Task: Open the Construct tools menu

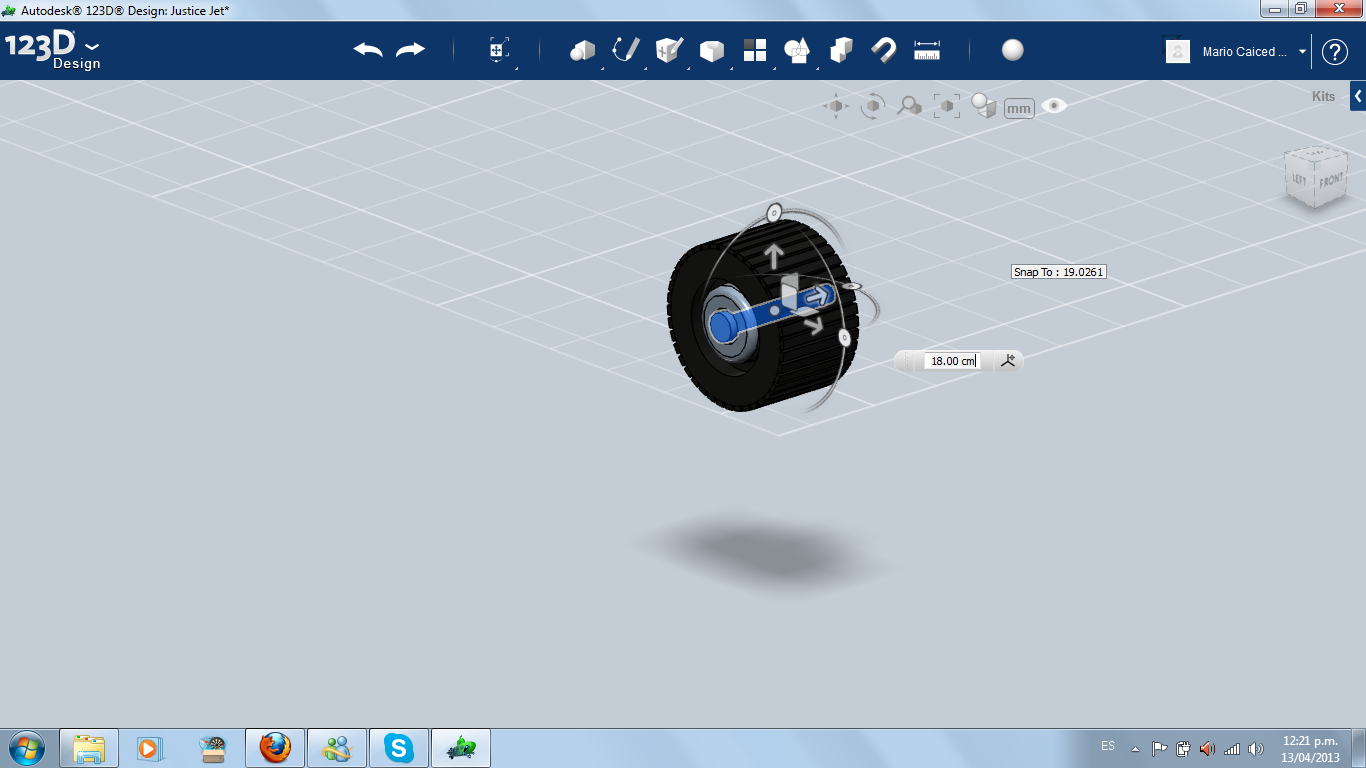Action: (x=669, y=50)
